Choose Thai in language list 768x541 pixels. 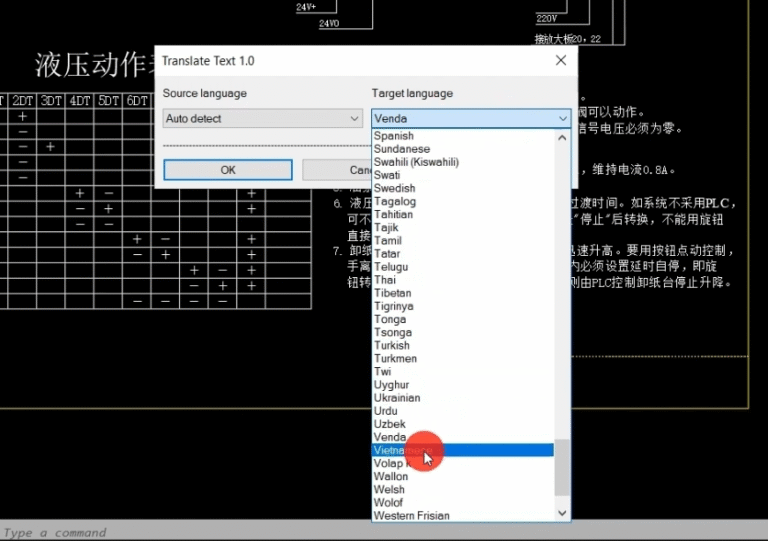(x=463, y=280)
